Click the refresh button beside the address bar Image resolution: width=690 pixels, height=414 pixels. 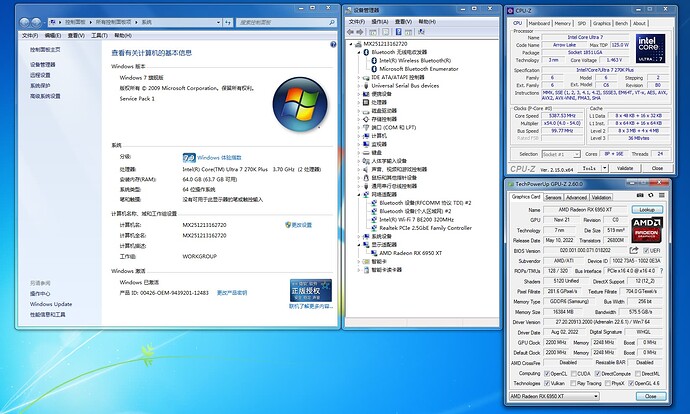tap(228, 22)
